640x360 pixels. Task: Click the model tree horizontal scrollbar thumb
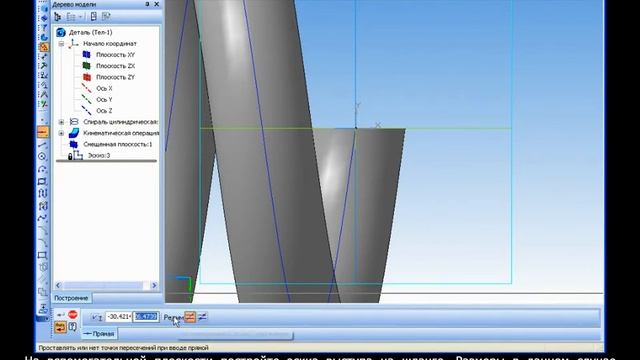pos(104,286)
